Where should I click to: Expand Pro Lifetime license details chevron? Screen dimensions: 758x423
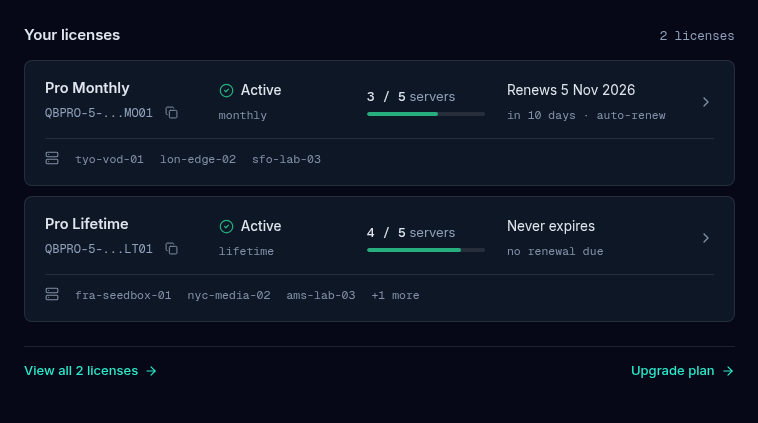[706, 238]
